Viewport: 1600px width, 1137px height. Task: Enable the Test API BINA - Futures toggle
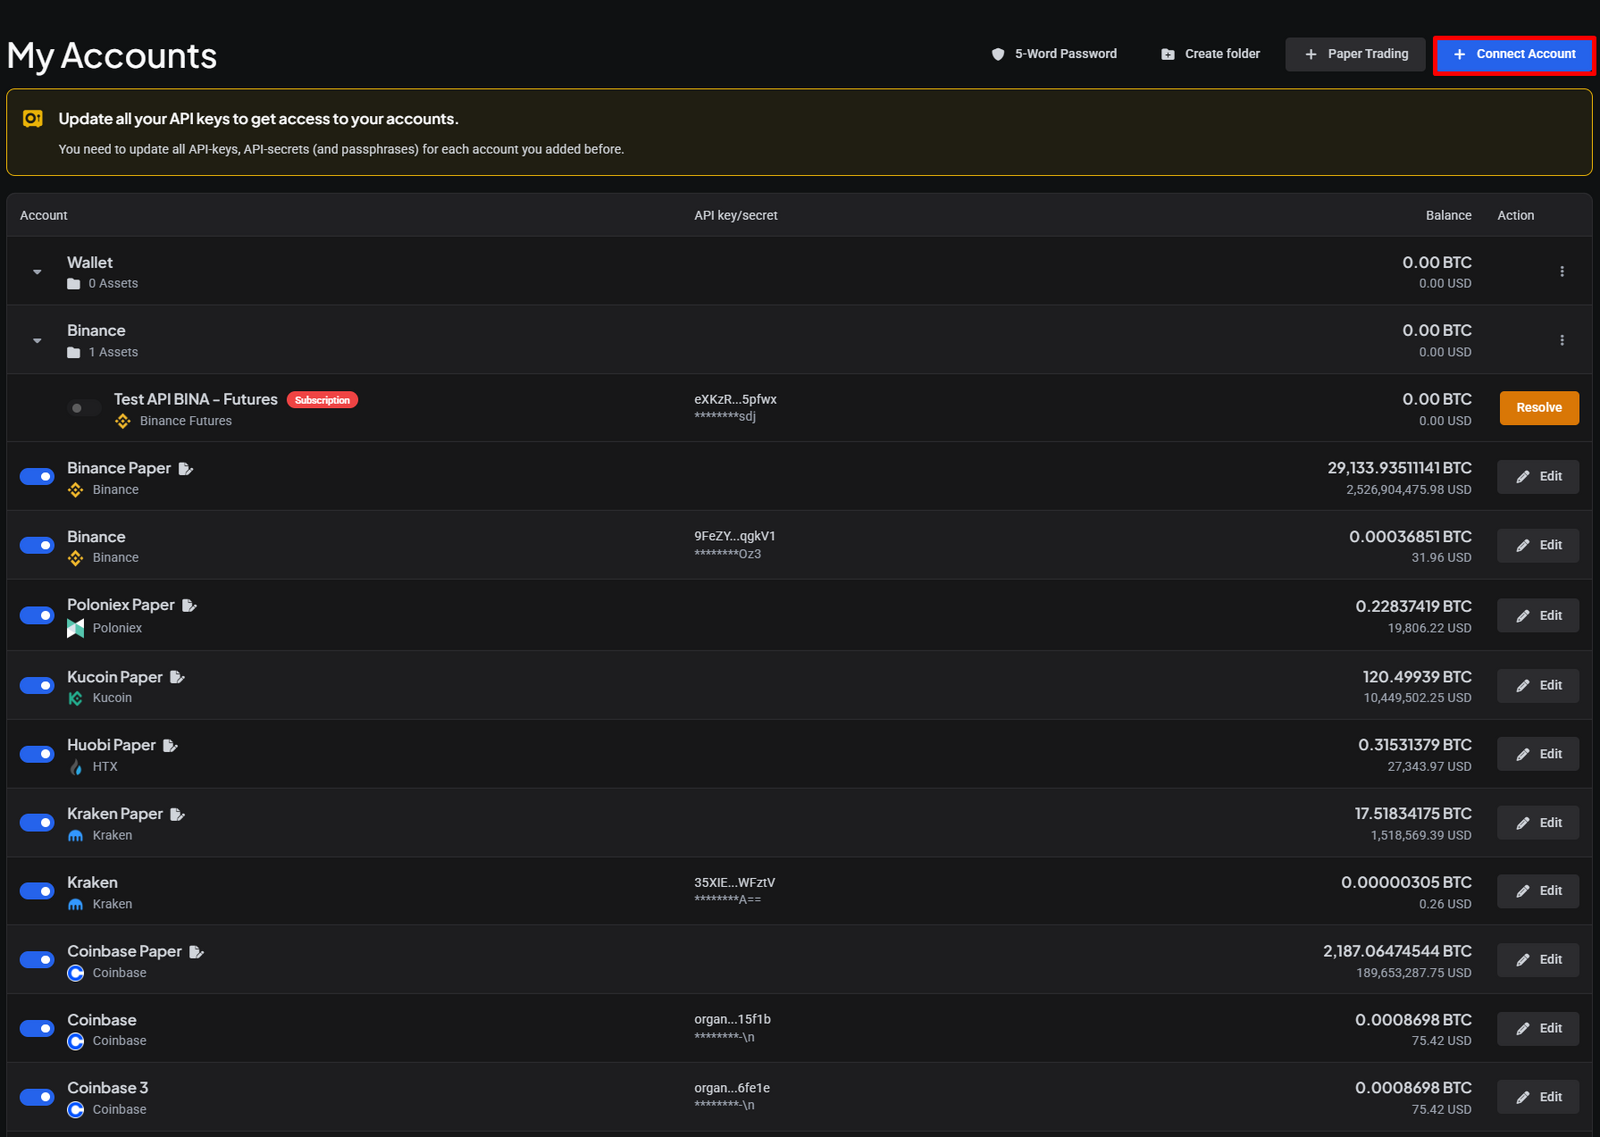click(x=84, y=408)
